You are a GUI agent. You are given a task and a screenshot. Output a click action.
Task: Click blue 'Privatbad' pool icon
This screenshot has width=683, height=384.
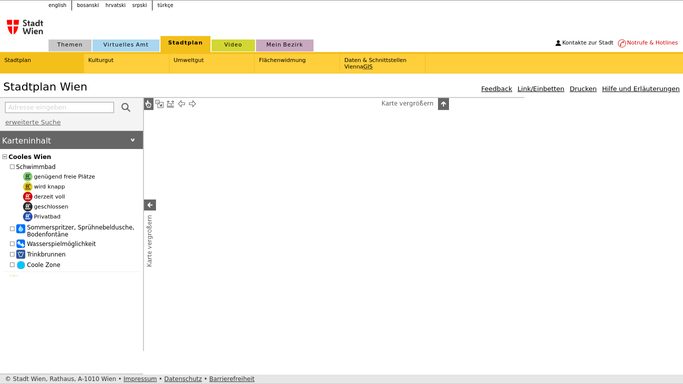[27, 216]
